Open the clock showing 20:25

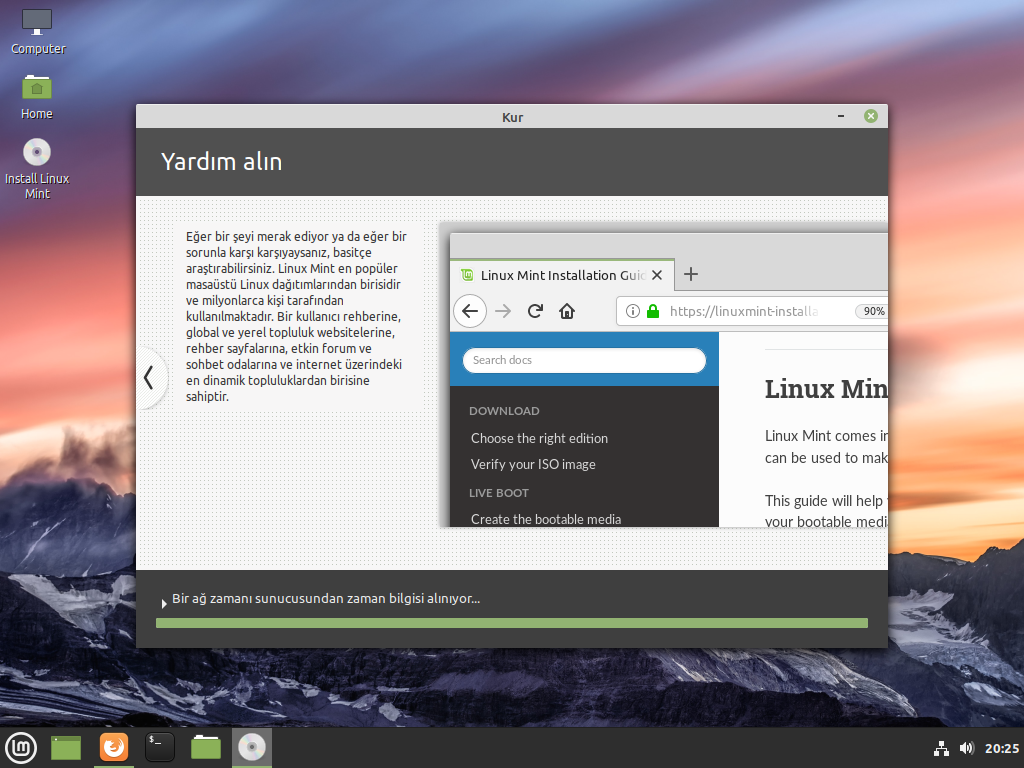pos(1002,748)
